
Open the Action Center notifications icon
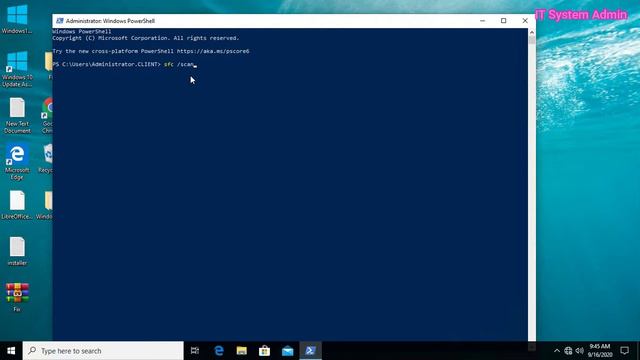tap(624, 351)
